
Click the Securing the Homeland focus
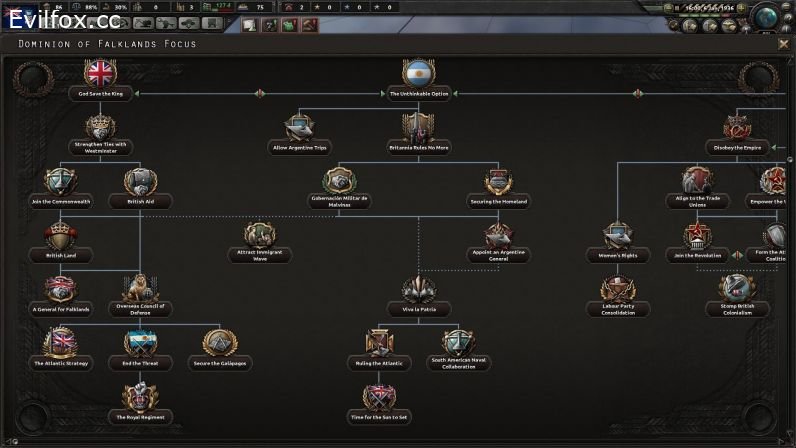tap(498, 183)
